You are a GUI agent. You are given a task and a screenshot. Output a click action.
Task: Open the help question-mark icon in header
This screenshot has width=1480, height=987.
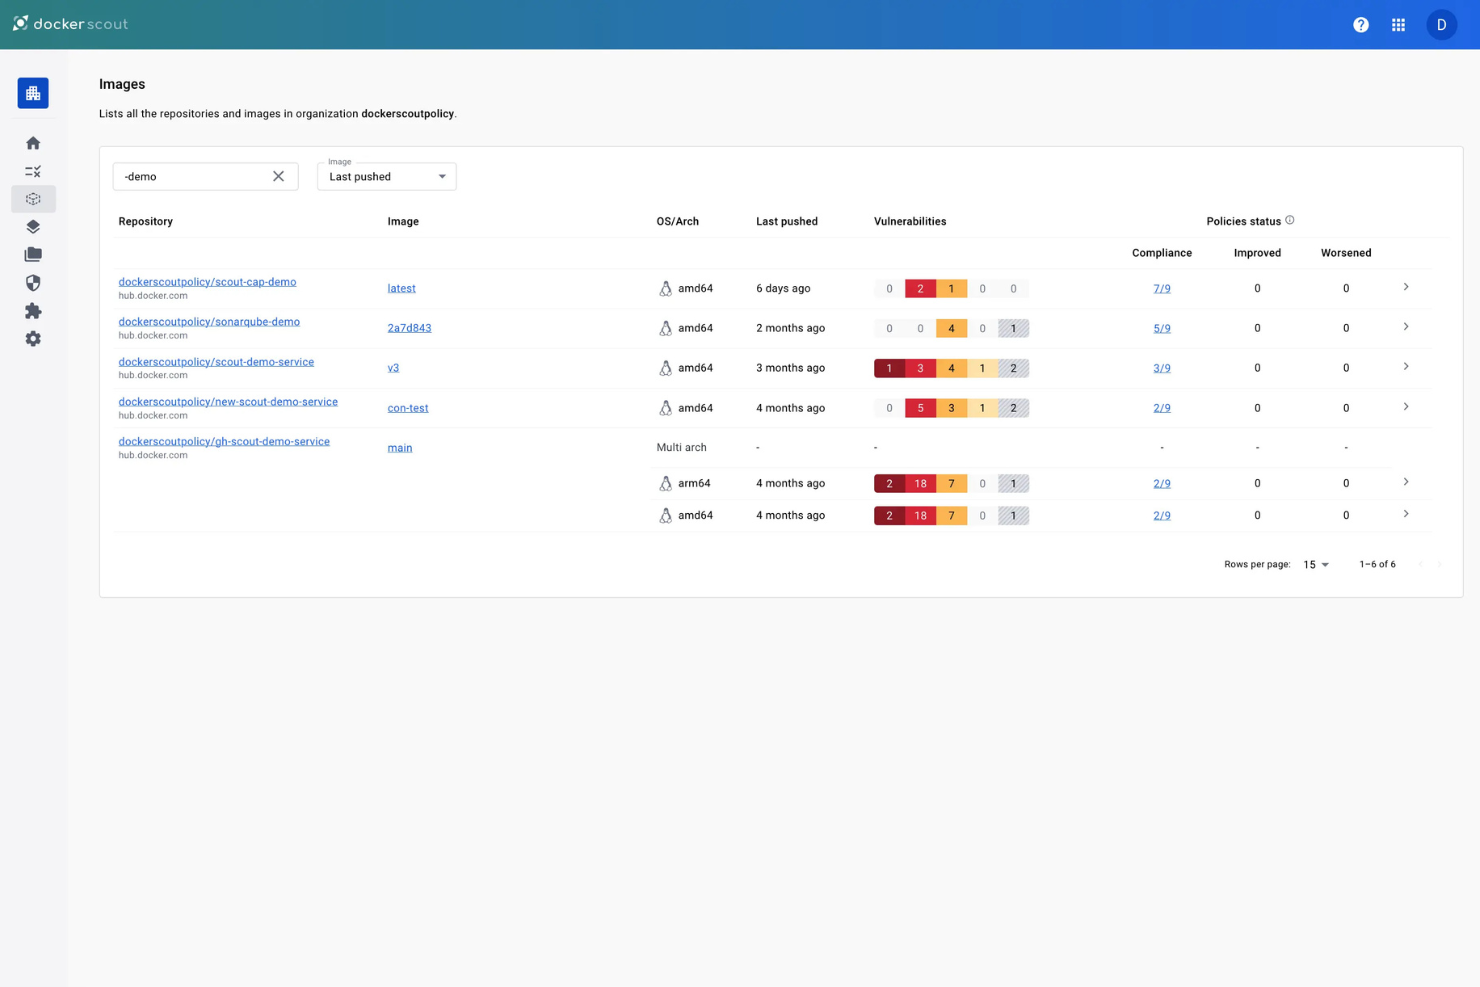(1360, 24)
